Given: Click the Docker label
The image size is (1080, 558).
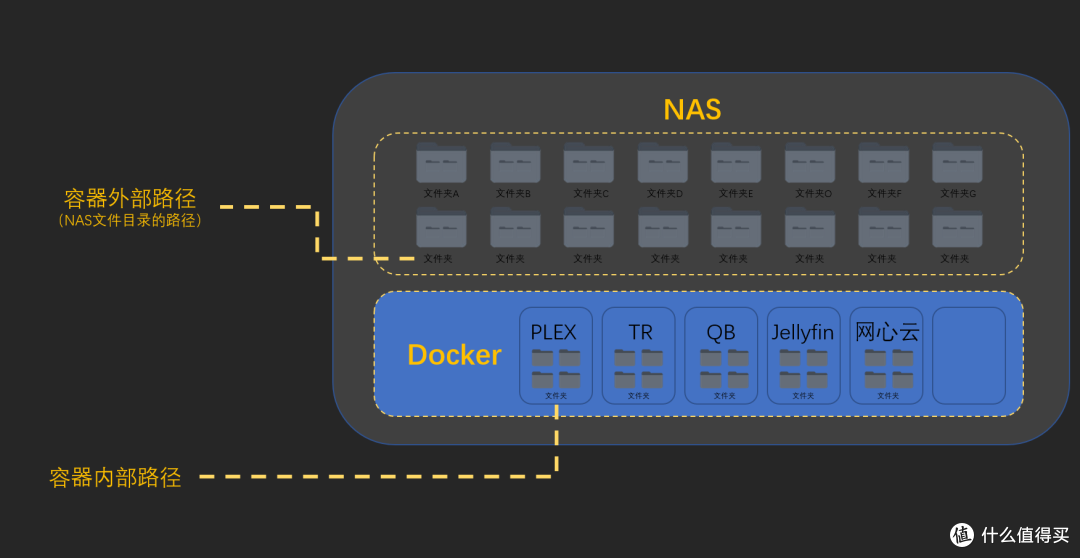Looking at the screenshot, I should pos(454,355).
